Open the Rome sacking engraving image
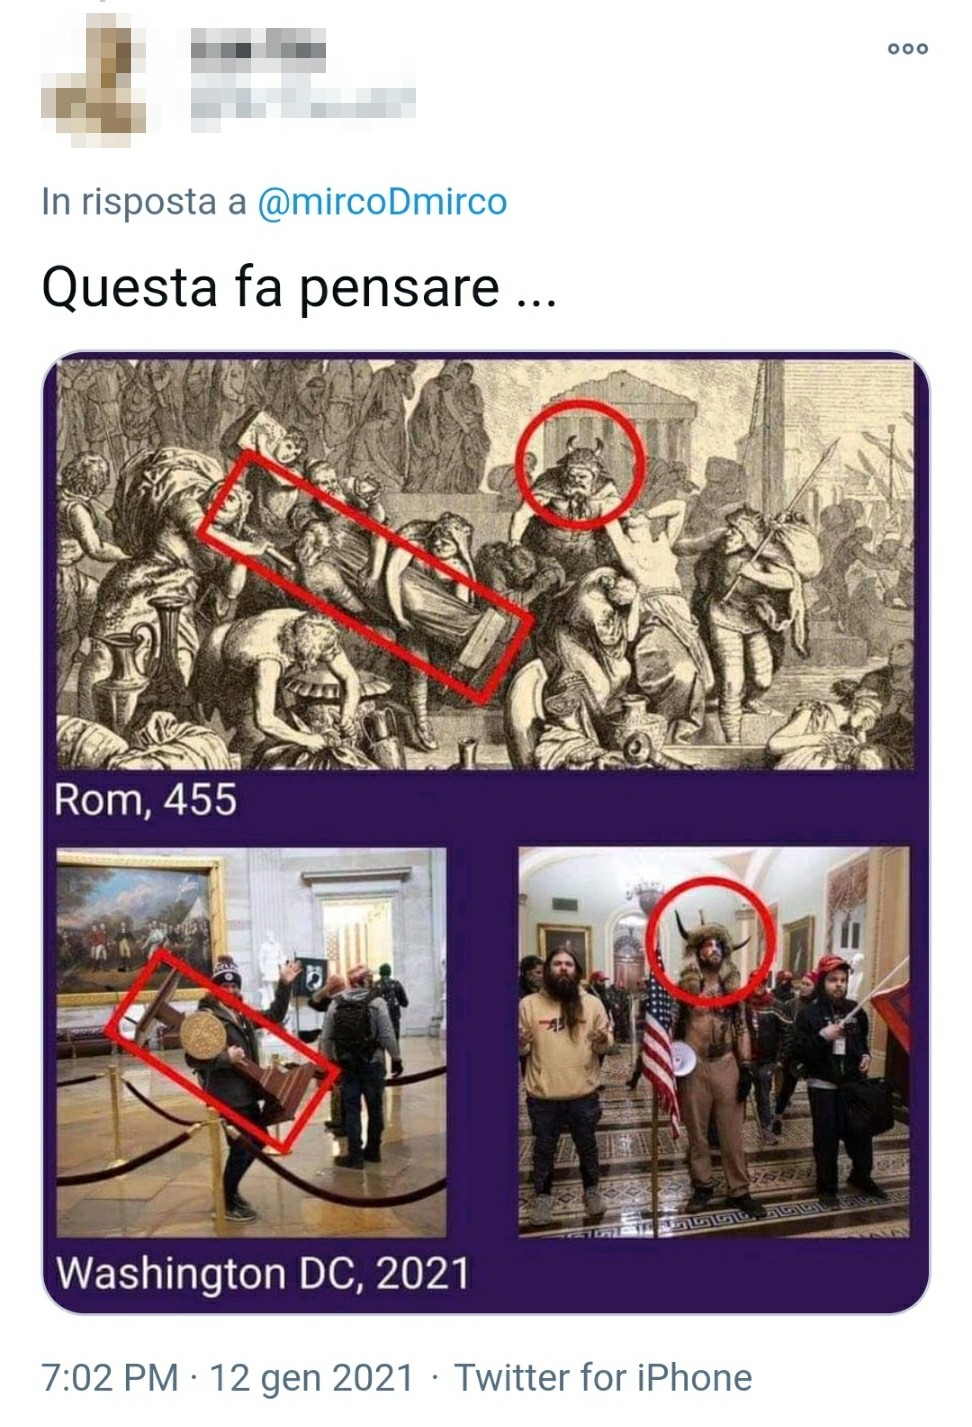The height and width of the screenshot is (1427, 972). (485, 564)
